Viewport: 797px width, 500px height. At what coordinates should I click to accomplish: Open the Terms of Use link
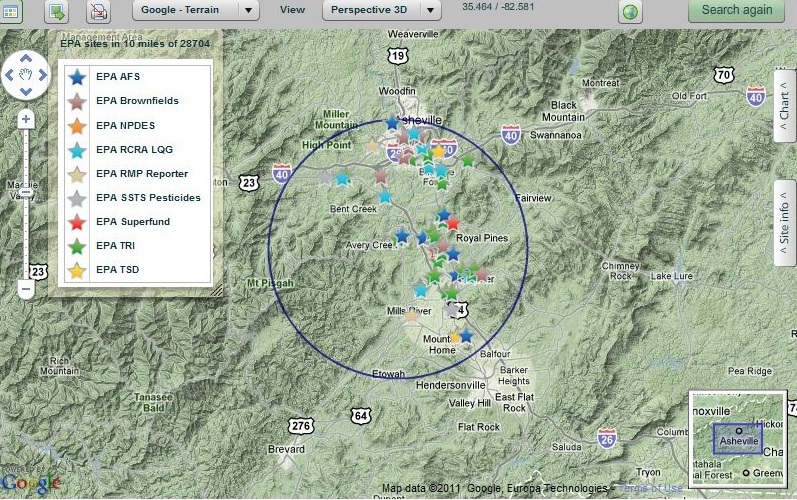click(x=651, y=488)
